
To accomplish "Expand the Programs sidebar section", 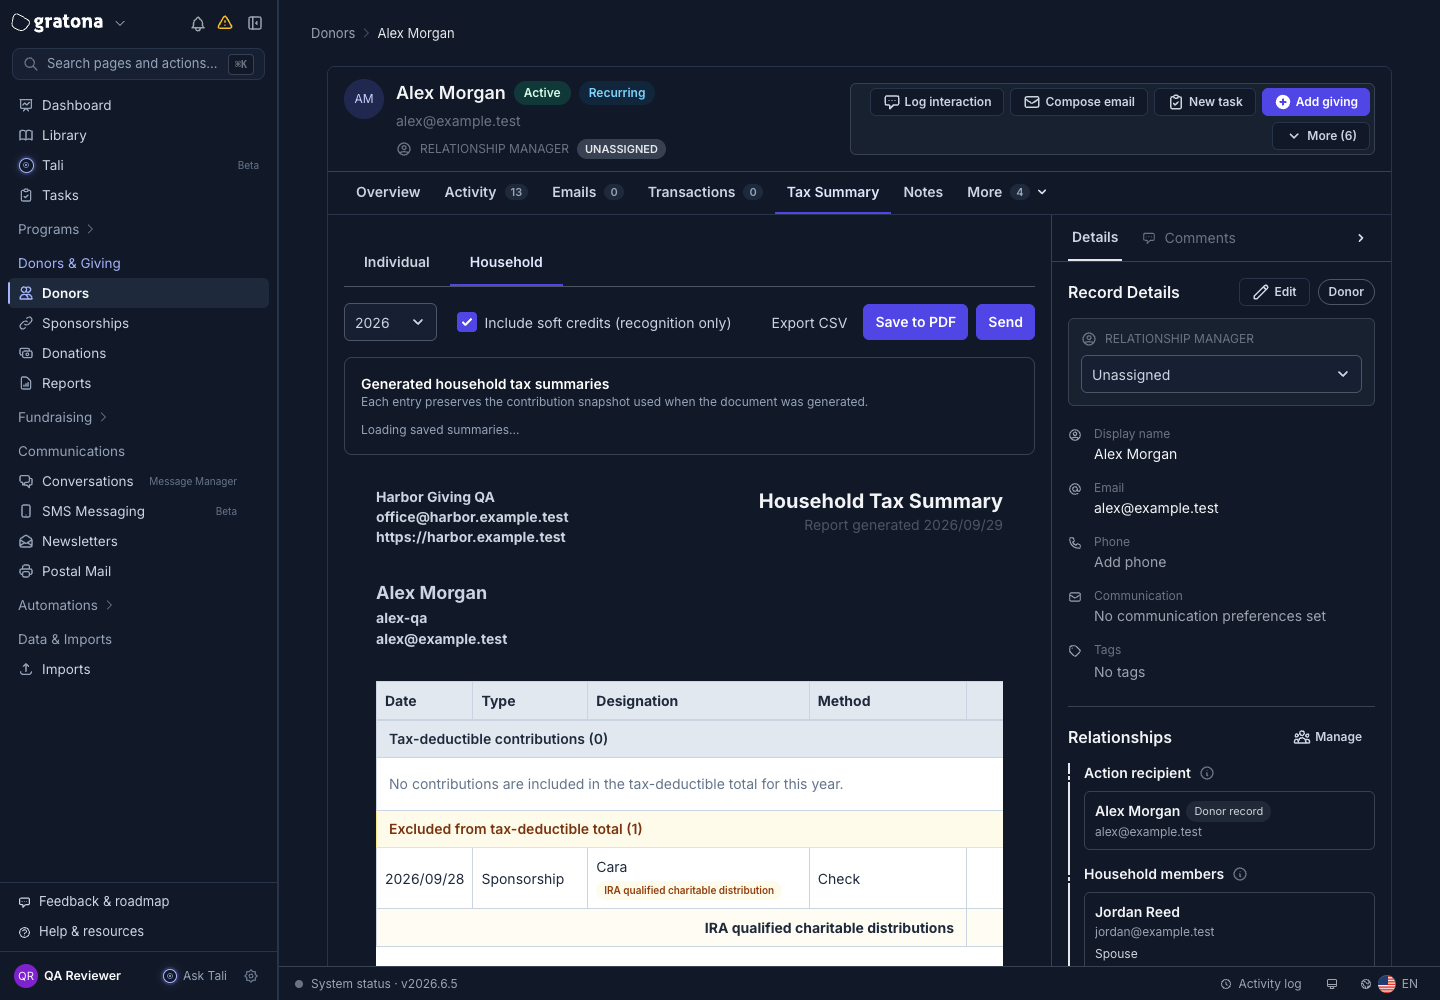I will coord(56,229).
